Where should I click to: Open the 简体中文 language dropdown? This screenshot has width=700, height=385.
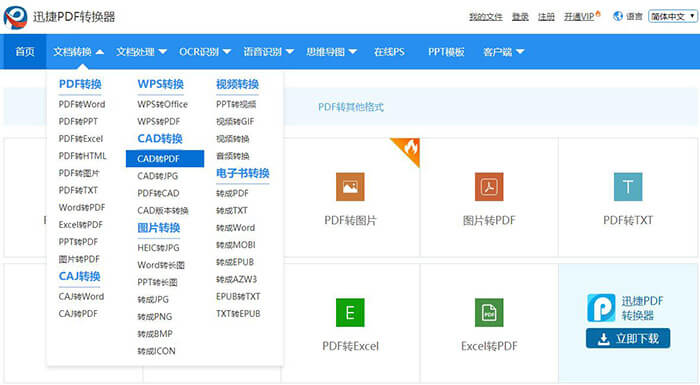pos(673,17)
